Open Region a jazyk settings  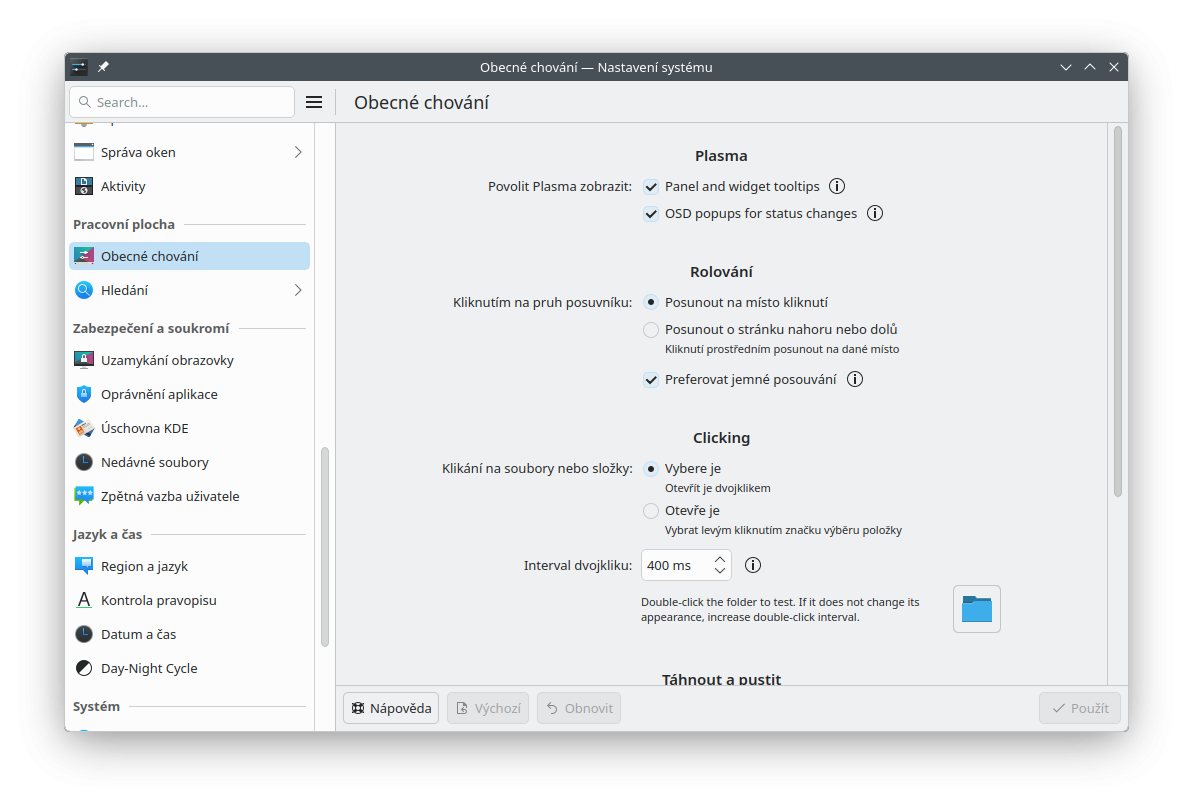point(144,566)
